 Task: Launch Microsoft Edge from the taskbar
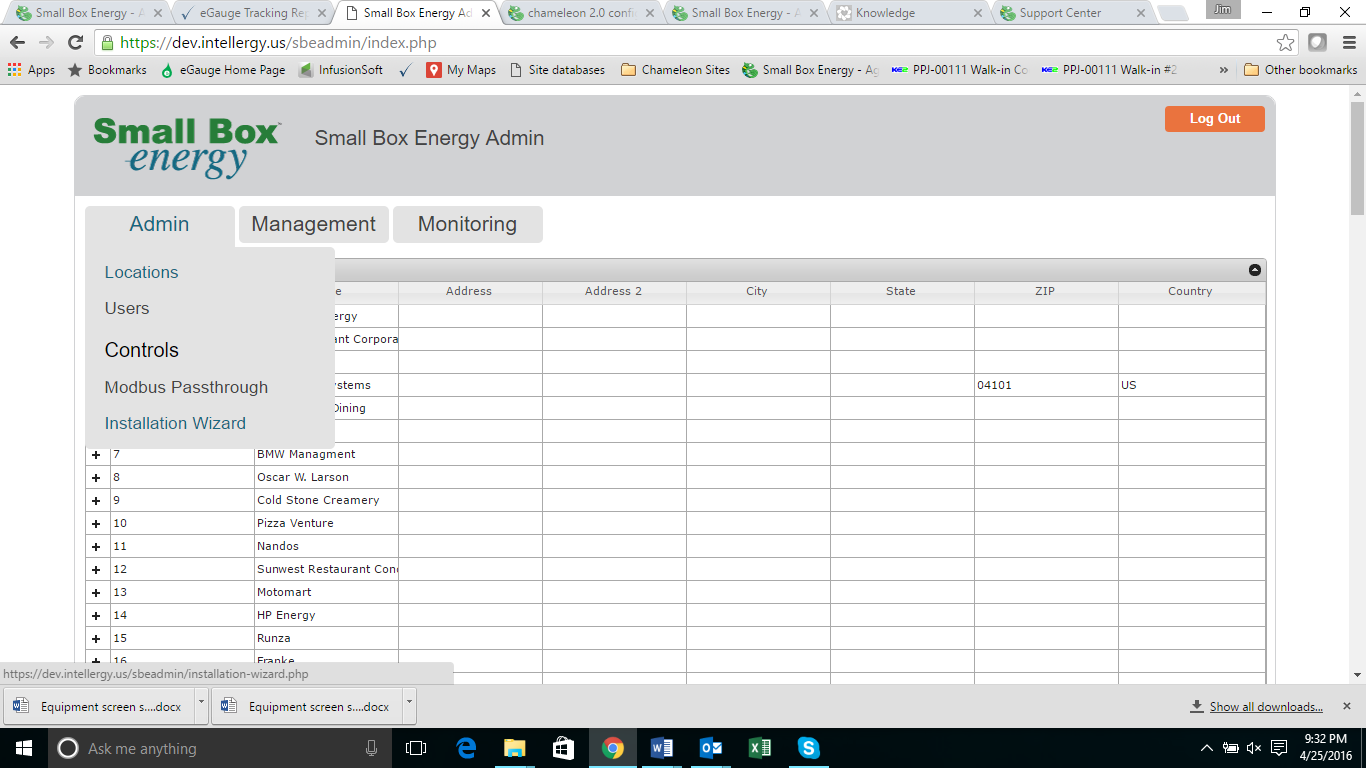coord(466,748)
